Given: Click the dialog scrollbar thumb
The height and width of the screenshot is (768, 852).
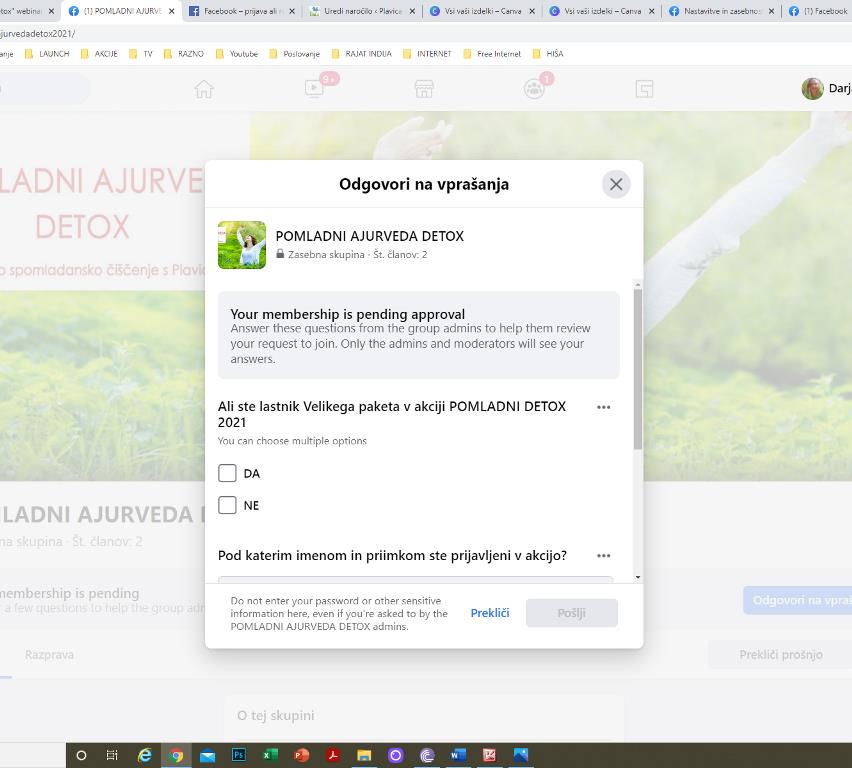Looking at the screenshot, I should coord(638,369).
